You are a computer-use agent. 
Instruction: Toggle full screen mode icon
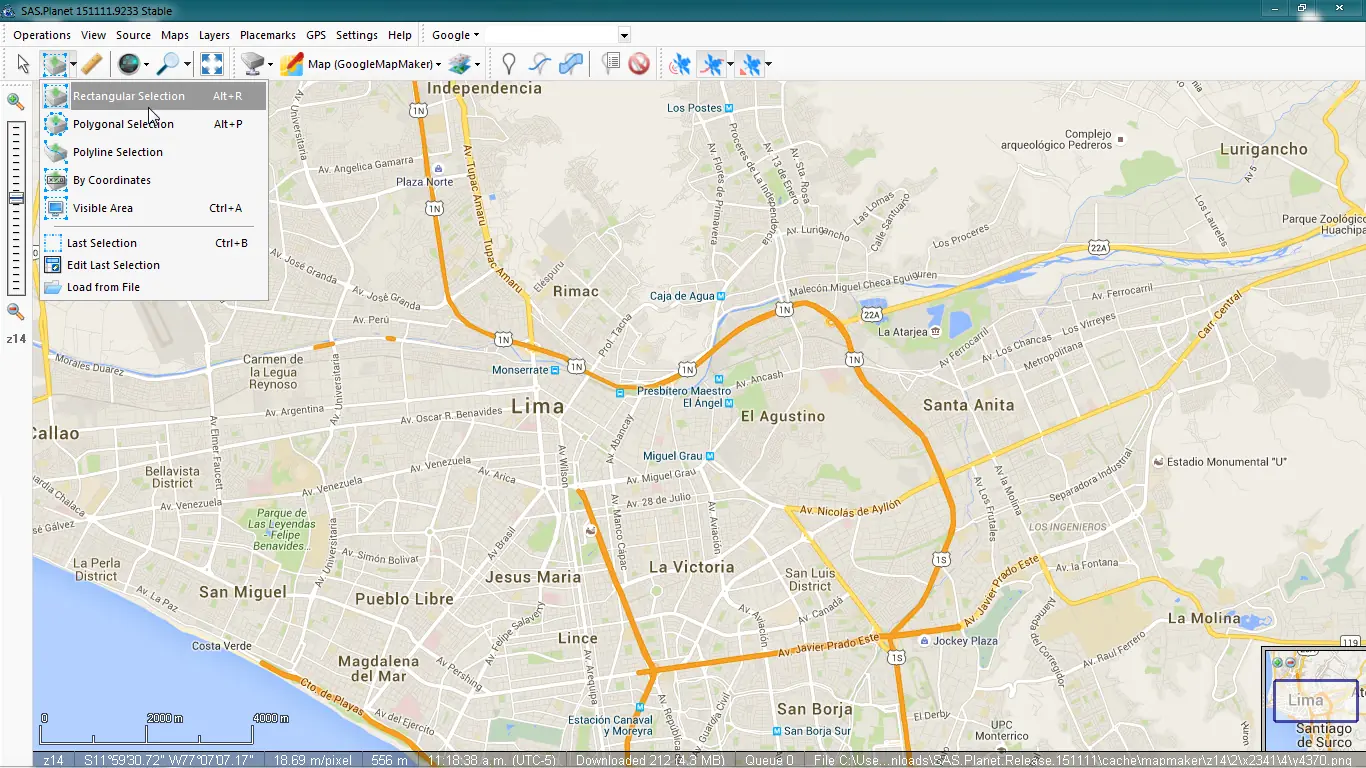[211, 64]
